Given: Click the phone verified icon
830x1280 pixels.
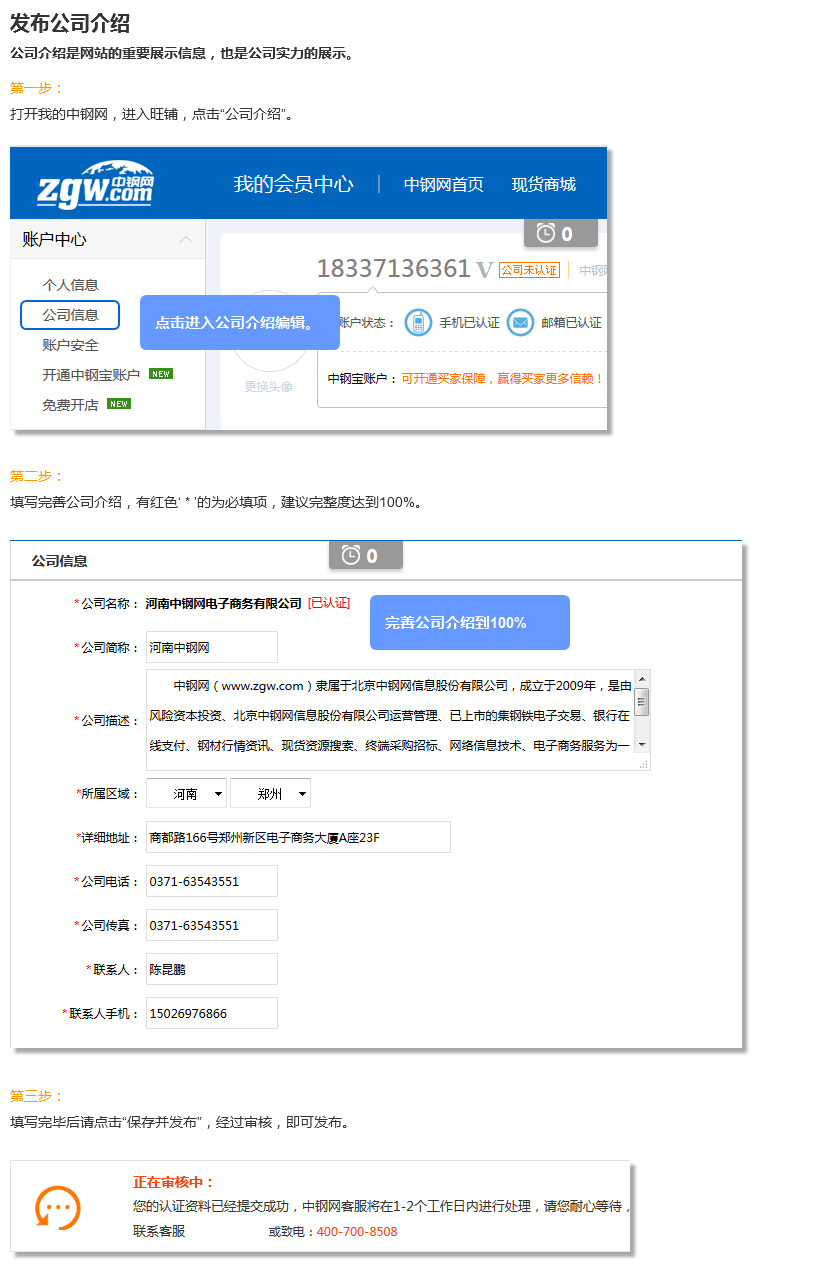Looking at the screenshot, I should (418, 323).
